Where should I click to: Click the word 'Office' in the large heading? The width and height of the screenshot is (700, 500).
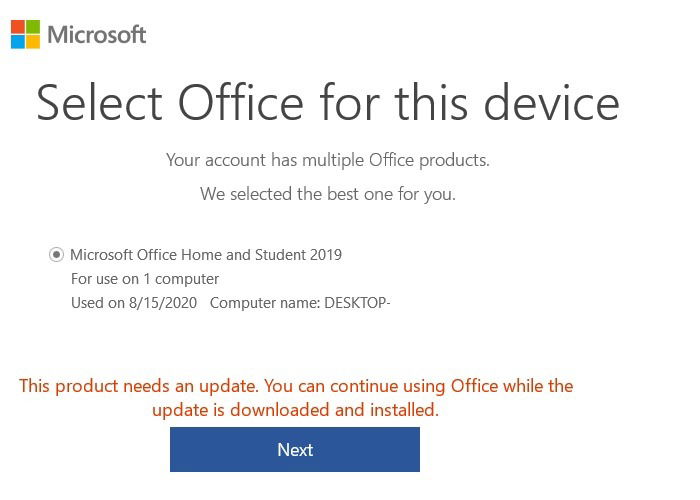pyautogui.click(x=241, y=102)
